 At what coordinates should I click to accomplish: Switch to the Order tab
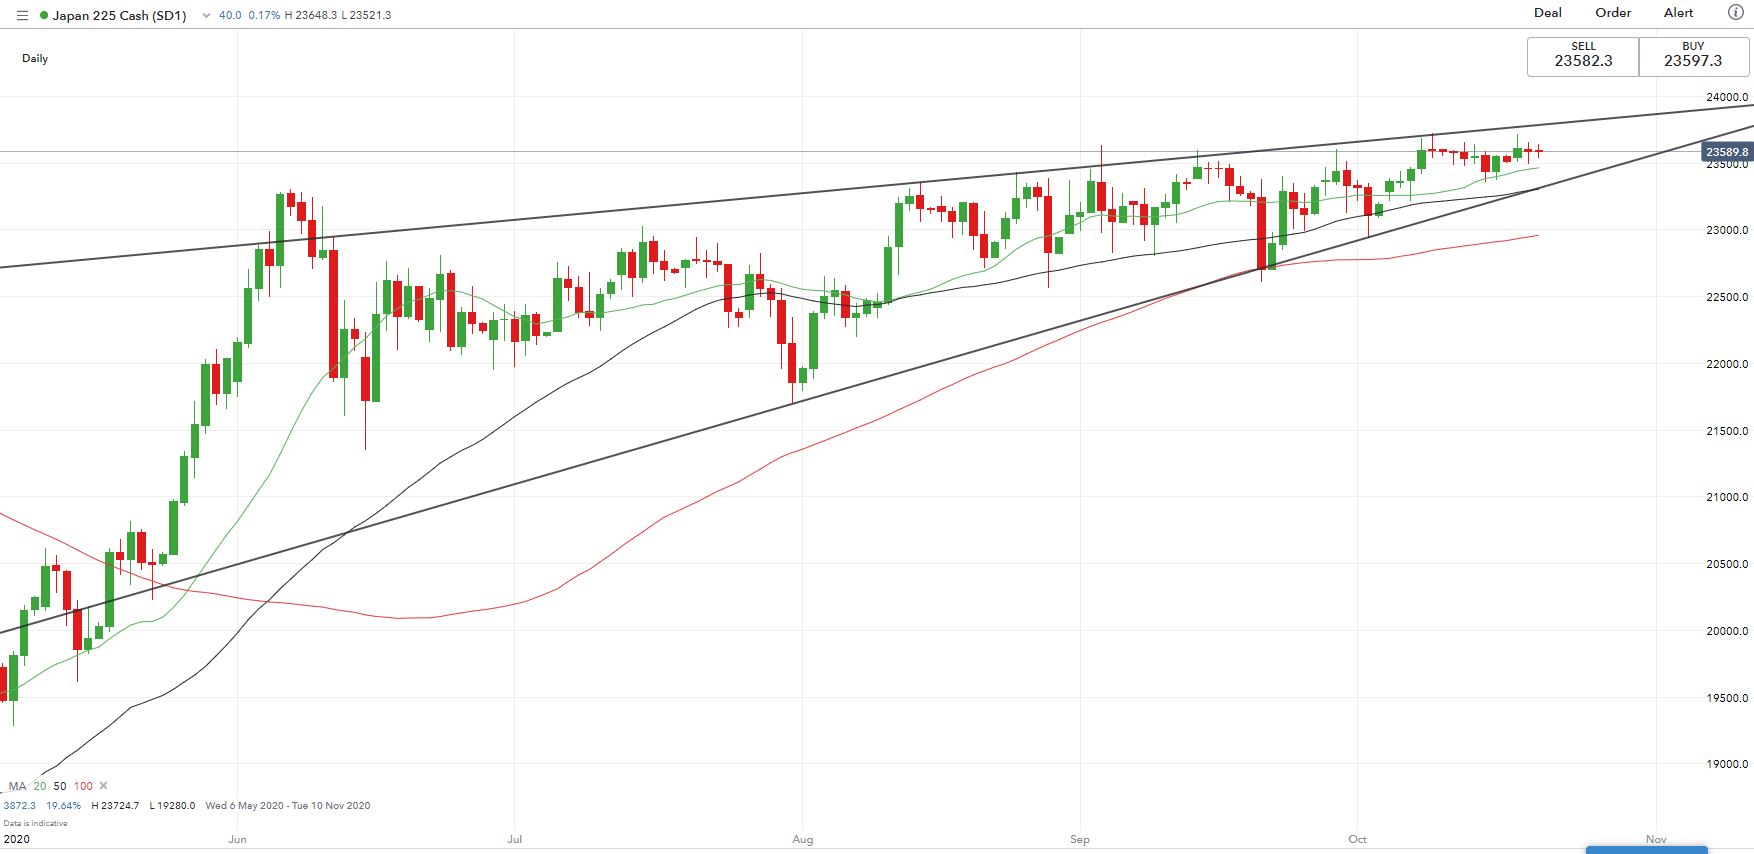tap(1613, 13)
